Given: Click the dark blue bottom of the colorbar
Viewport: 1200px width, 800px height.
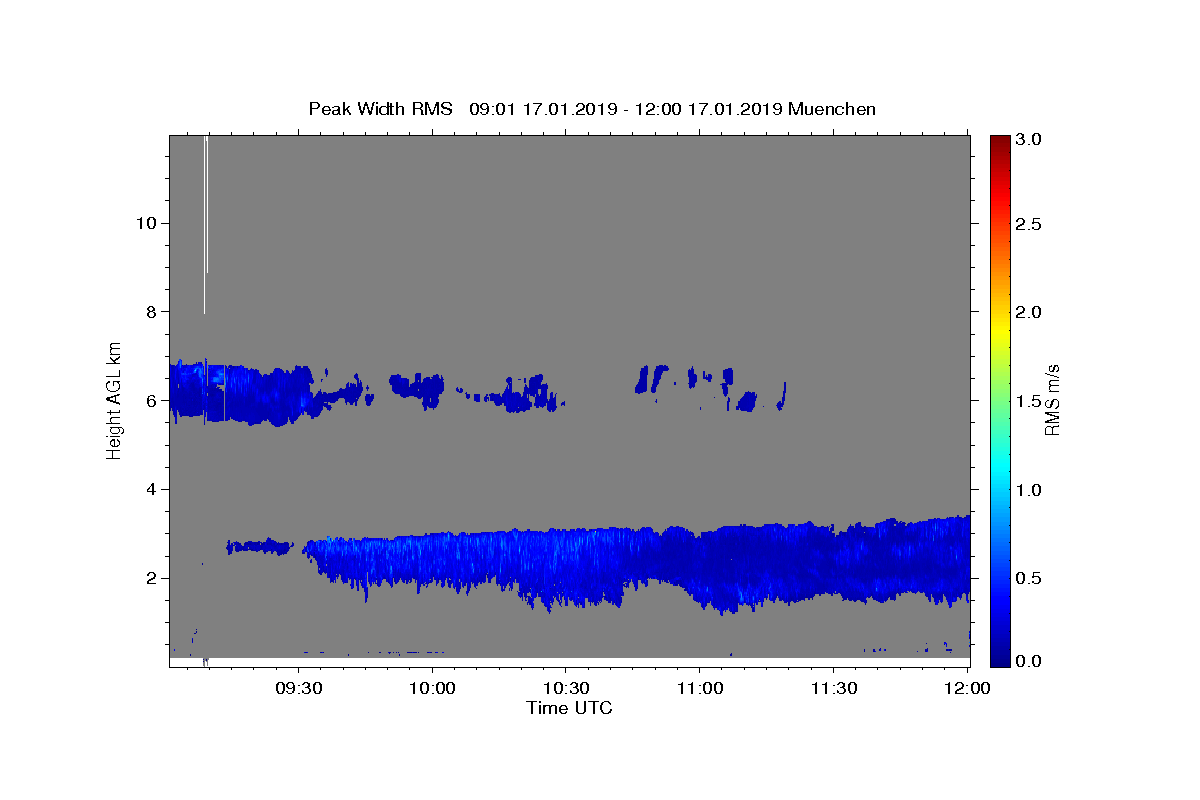Looking at the screenshot, I should [1000, 658].
